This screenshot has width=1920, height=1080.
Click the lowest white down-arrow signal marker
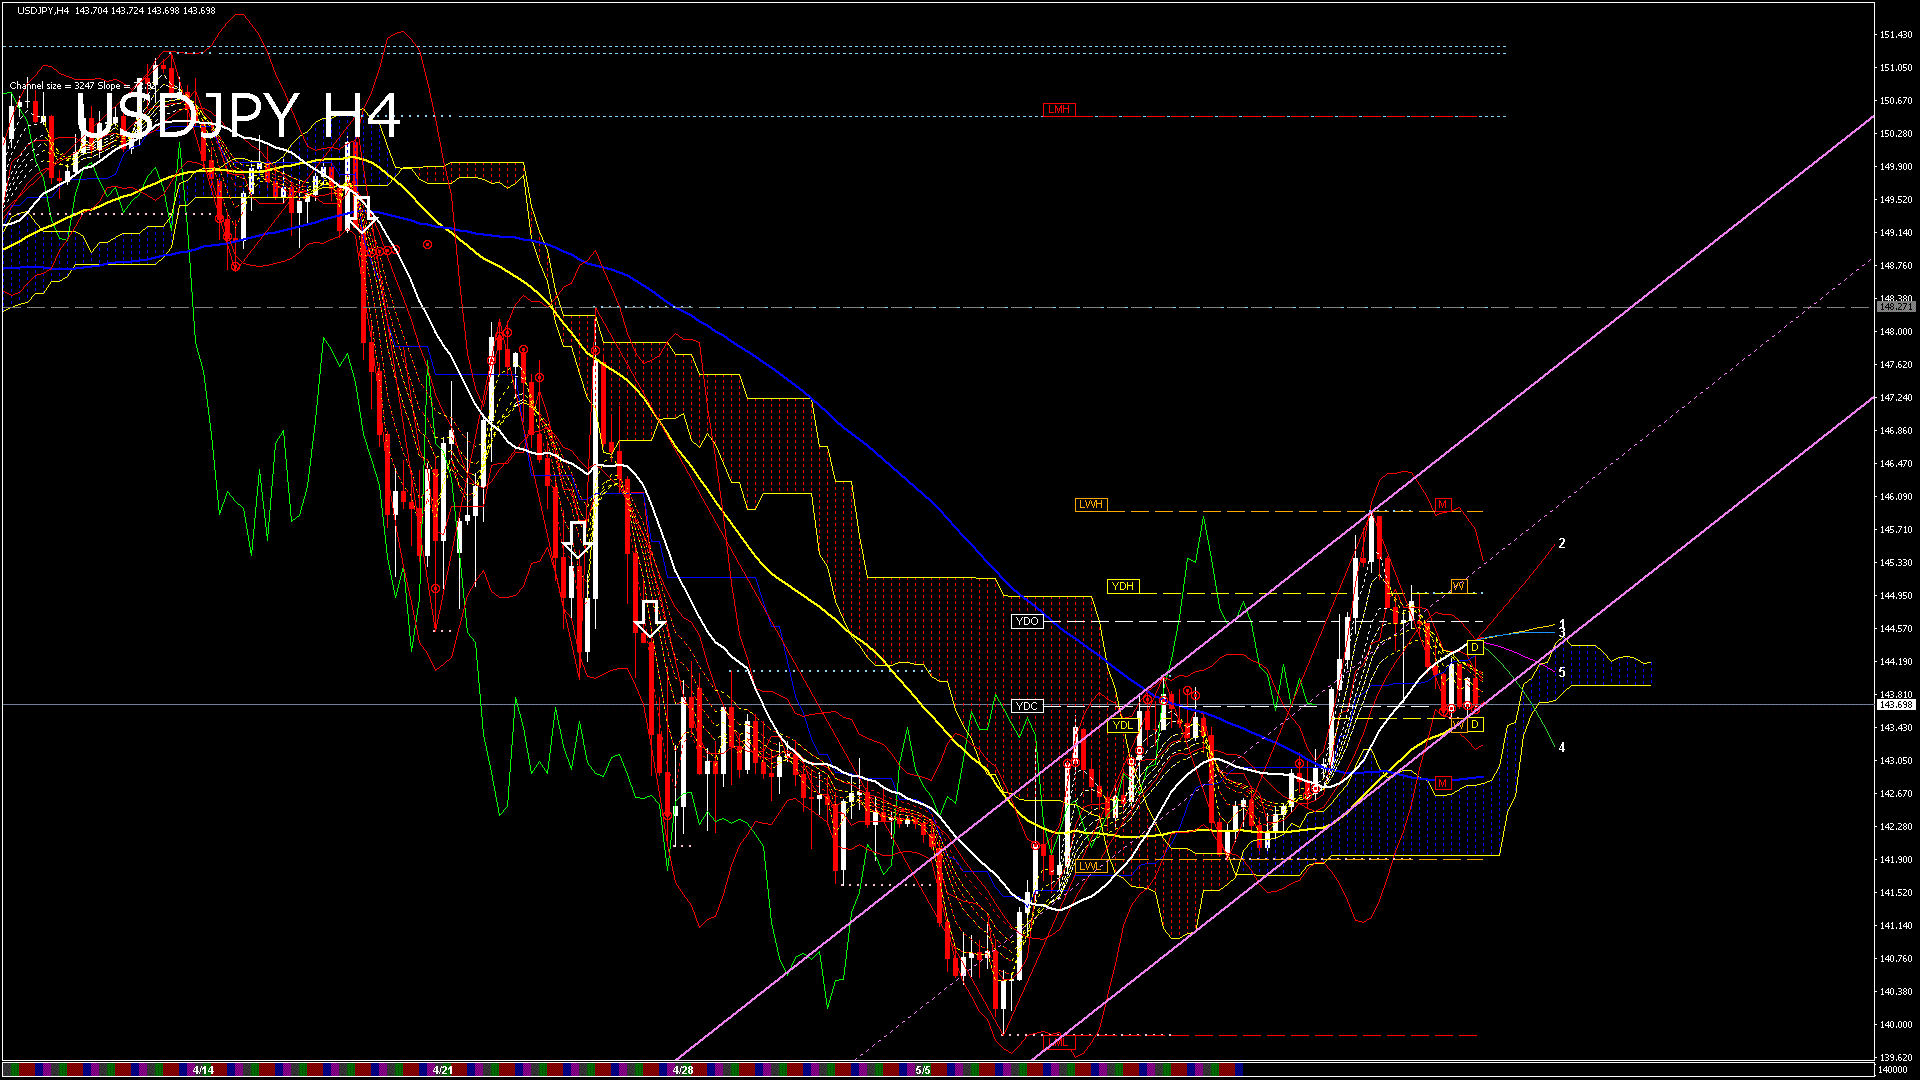click(650, 618)
